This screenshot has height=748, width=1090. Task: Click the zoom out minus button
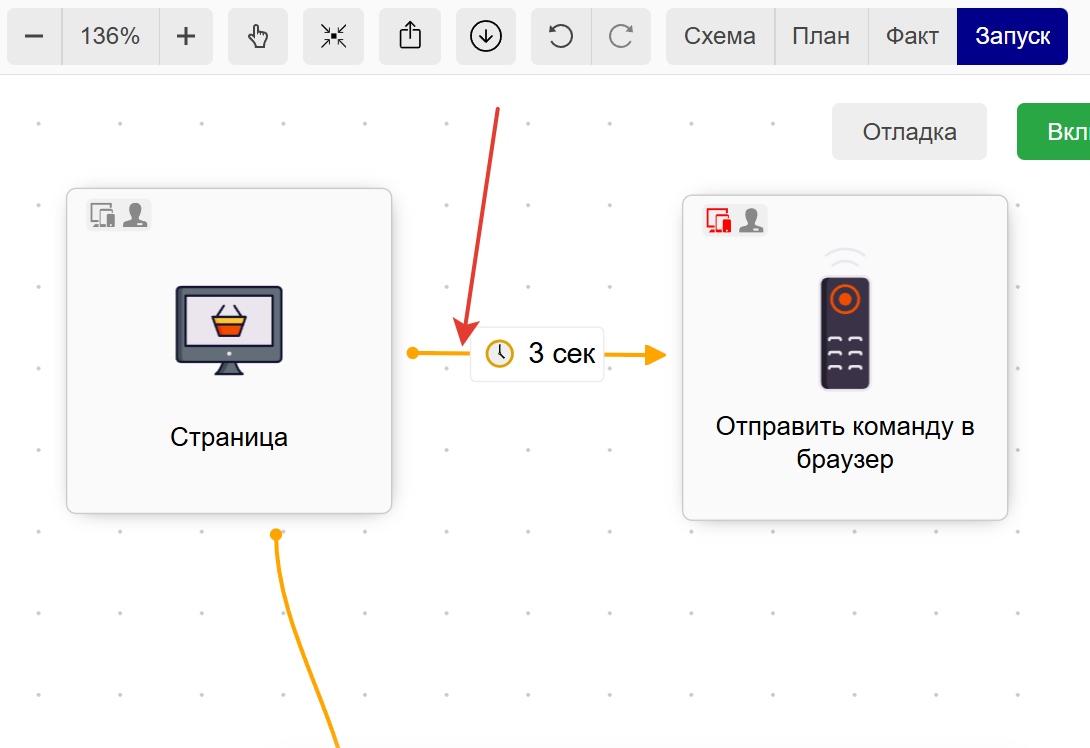34,37
